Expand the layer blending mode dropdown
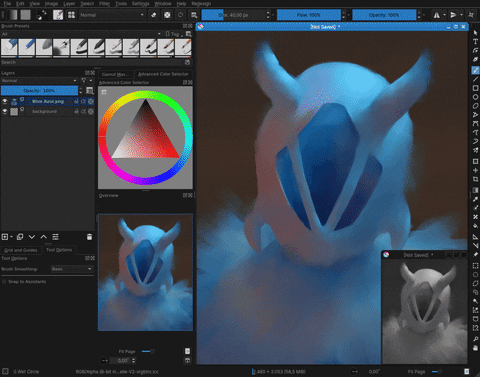This screenshot has width=480, height=377. point(39,81)
